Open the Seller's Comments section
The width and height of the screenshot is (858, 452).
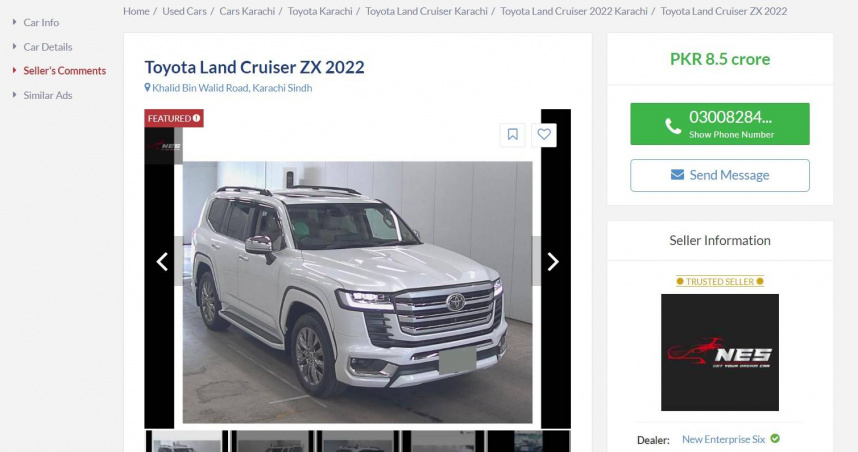tap(65, 71)
